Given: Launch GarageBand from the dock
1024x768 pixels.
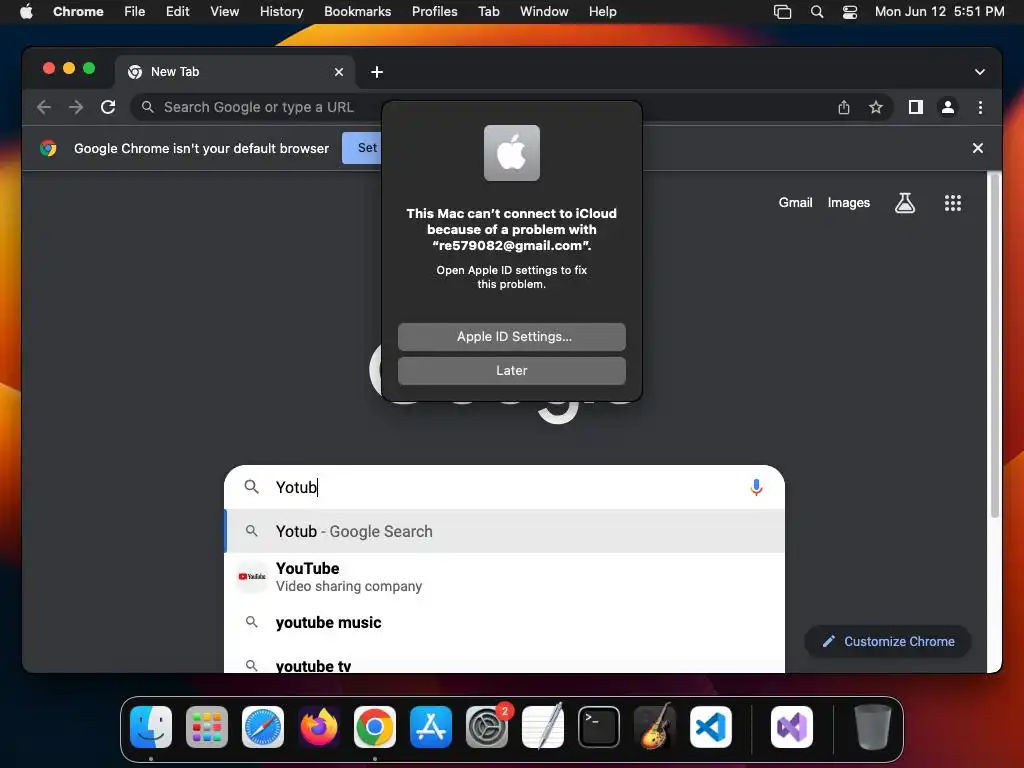Looking at the screenshot, I should [655, 727].
